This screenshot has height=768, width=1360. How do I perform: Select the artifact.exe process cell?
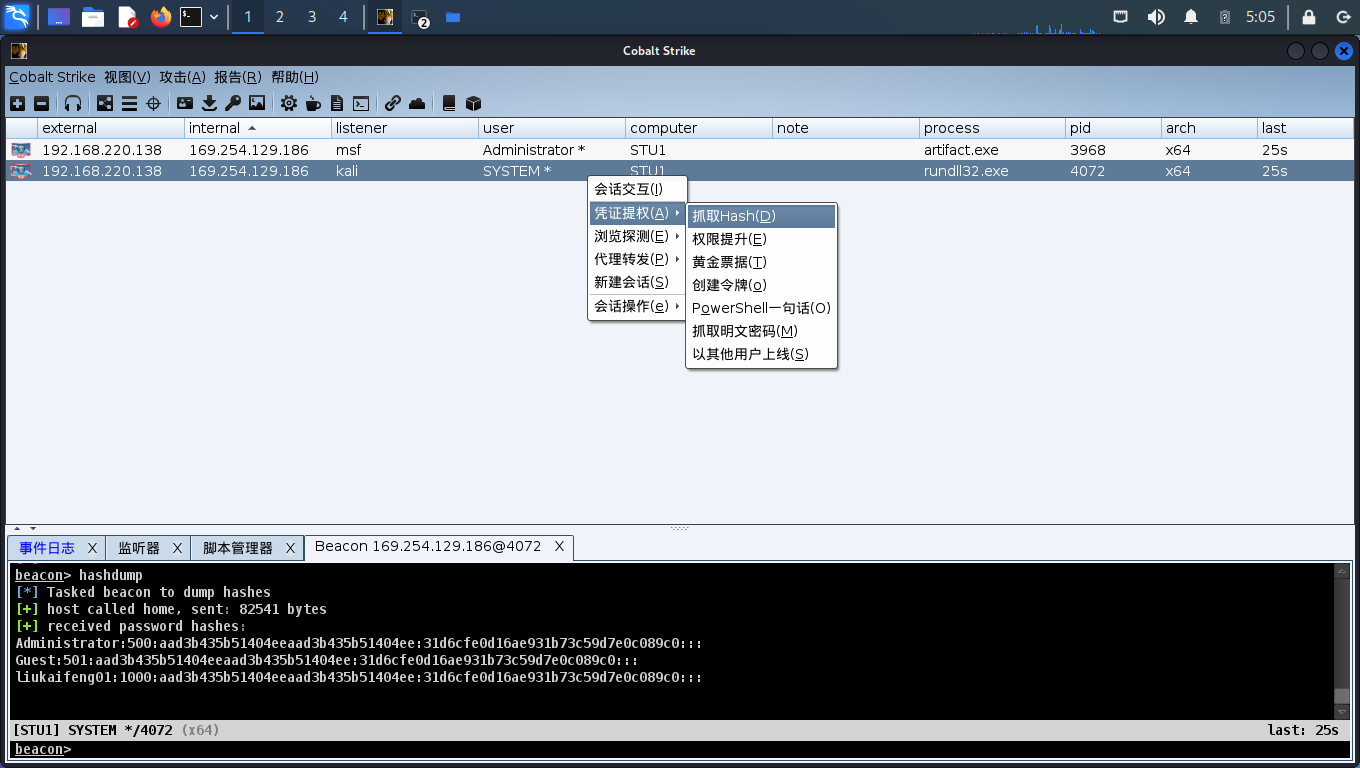click(992, 150)
